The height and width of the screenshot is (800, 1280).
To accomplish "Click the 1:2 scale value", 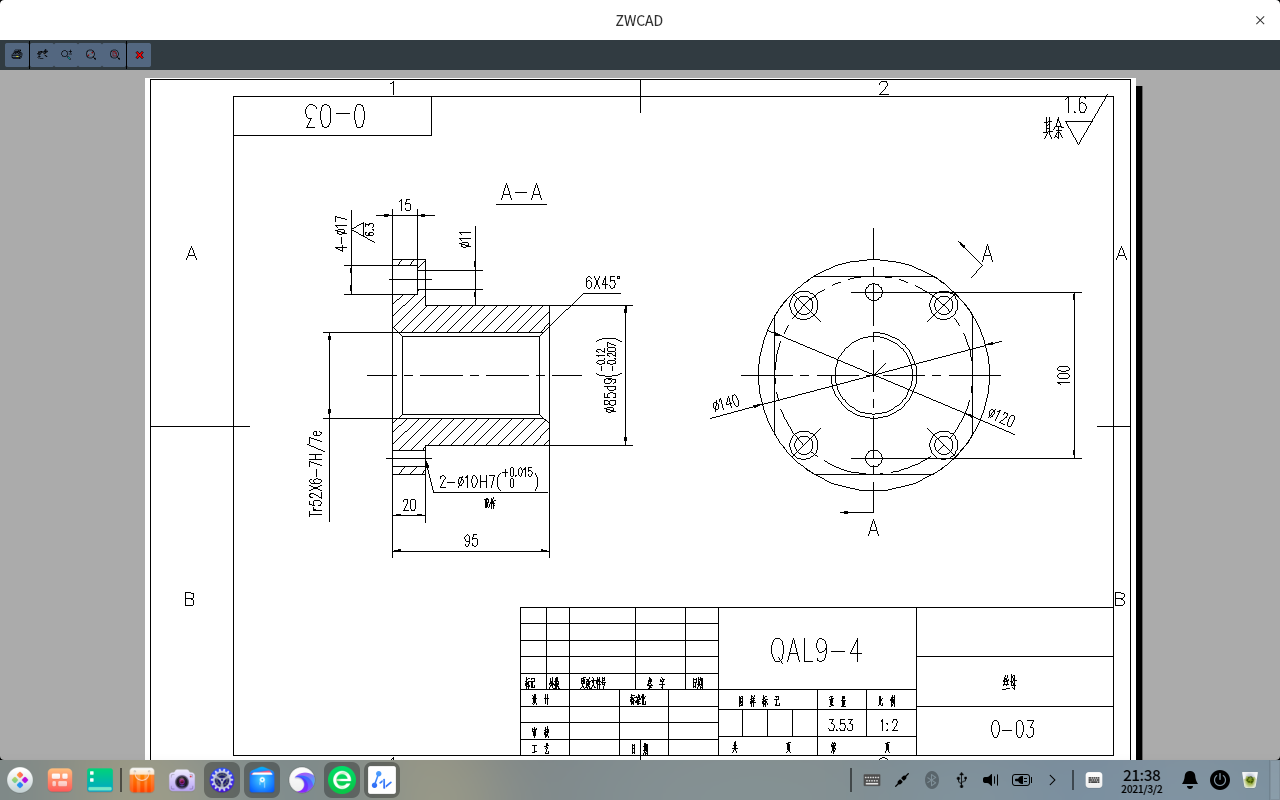I will (889, 724).
